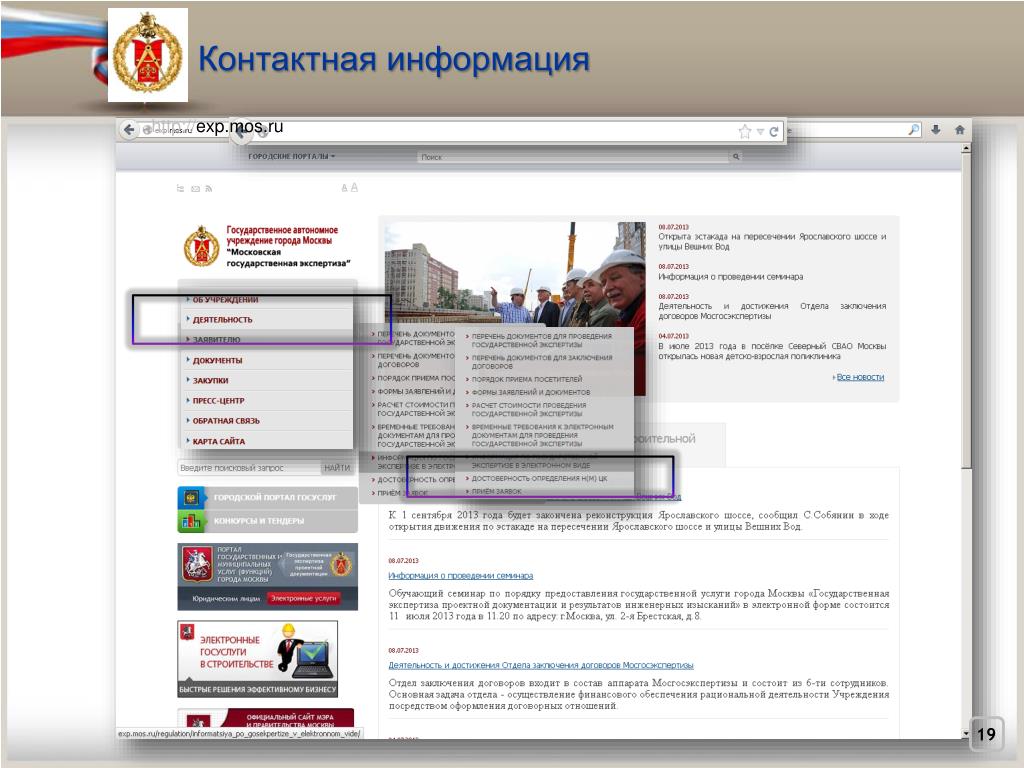Select submenu Достоверность определения Н(М) ЦК
Screen dimensions: 1024x768
point(539,479)
